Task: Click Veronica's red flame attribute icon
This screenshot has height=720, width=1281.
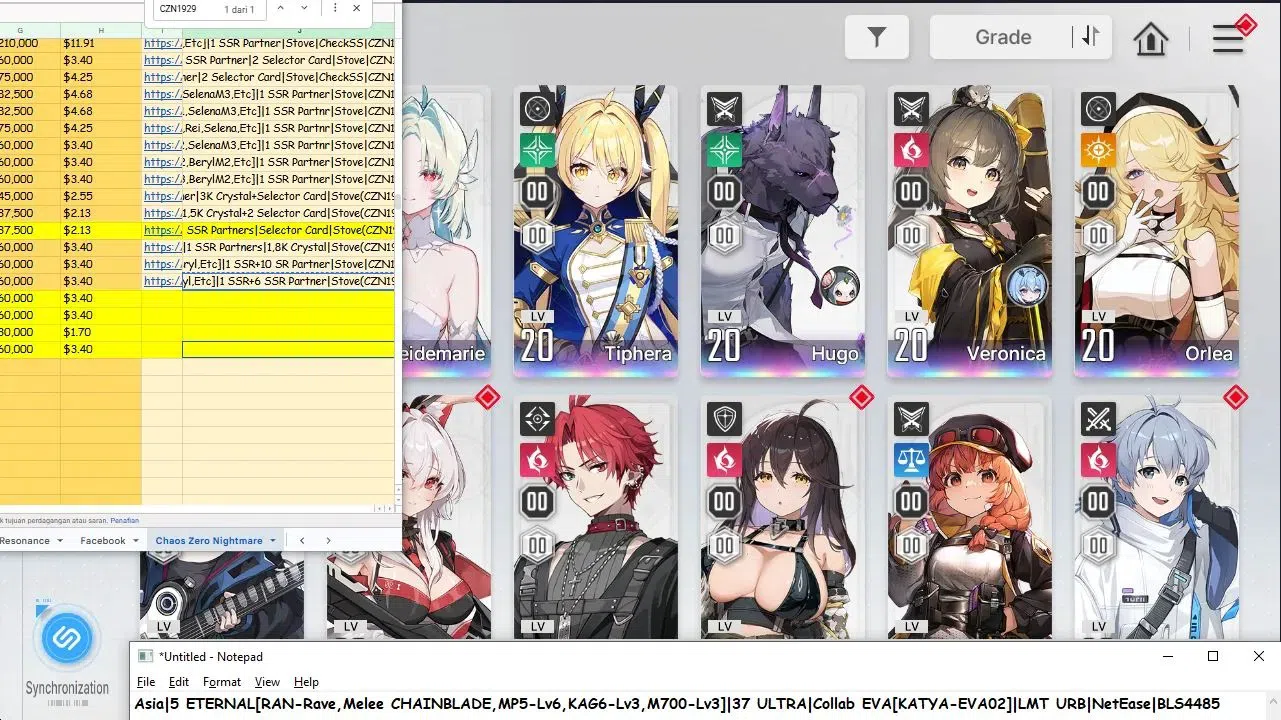Action: click(x=911, y=150)
